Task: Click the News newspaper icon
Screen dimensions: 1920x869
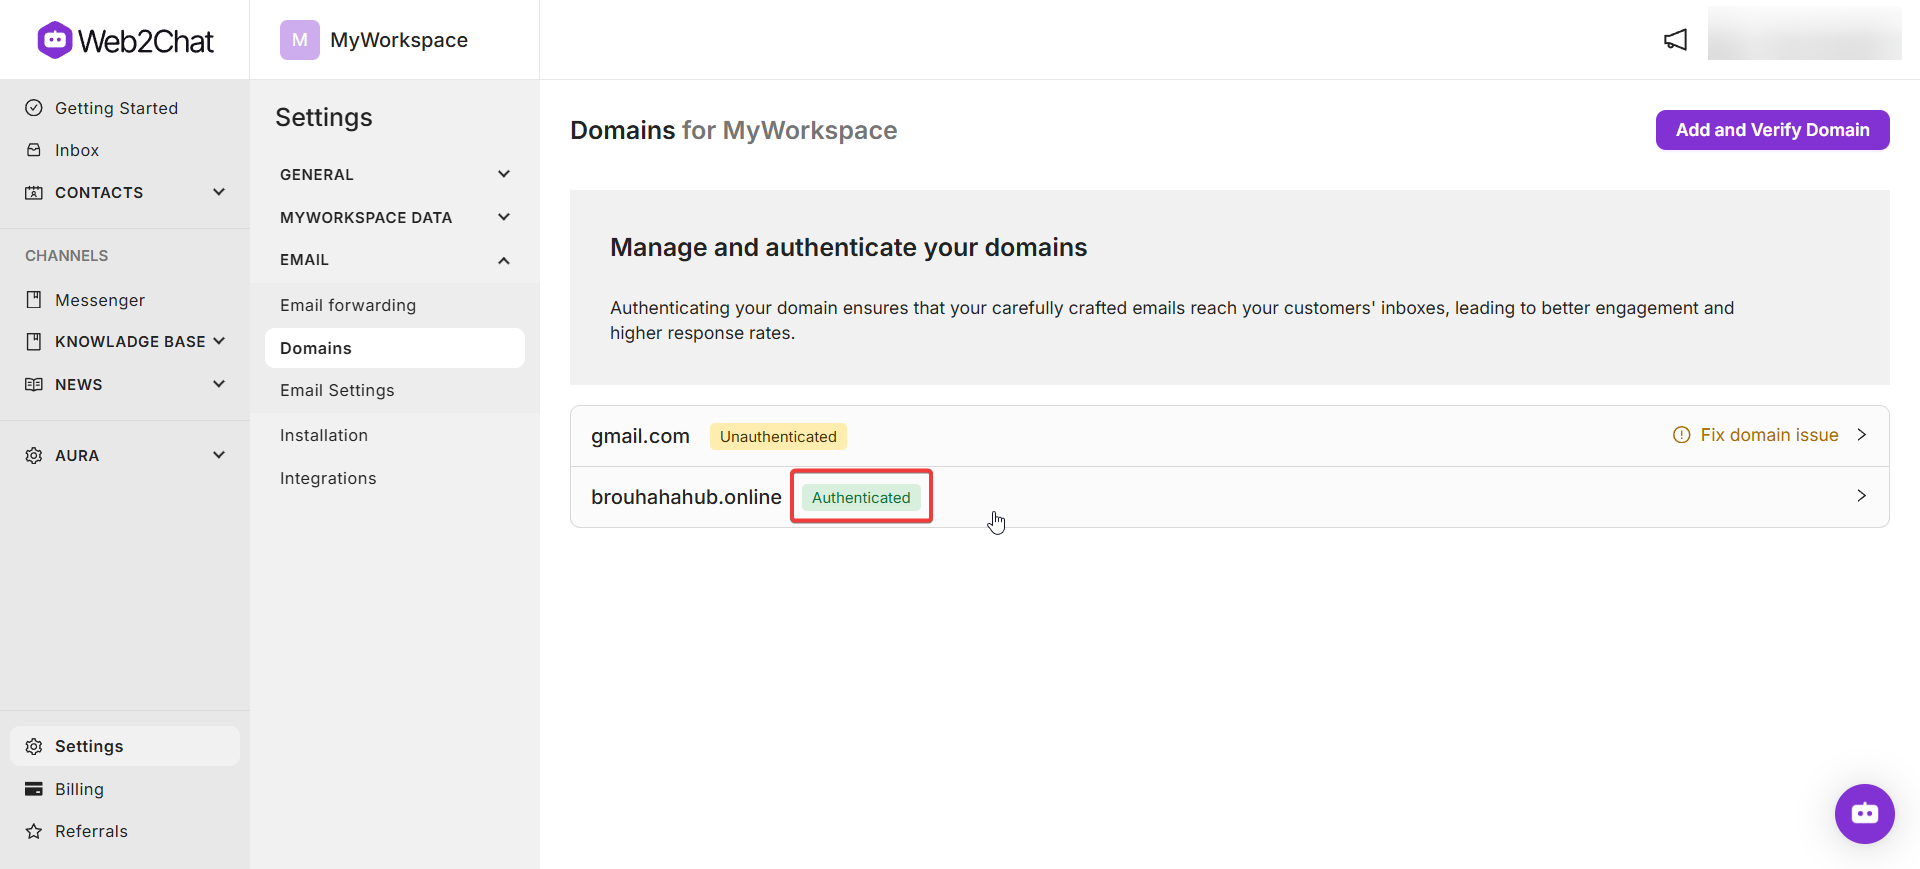Action: (34, 384)
